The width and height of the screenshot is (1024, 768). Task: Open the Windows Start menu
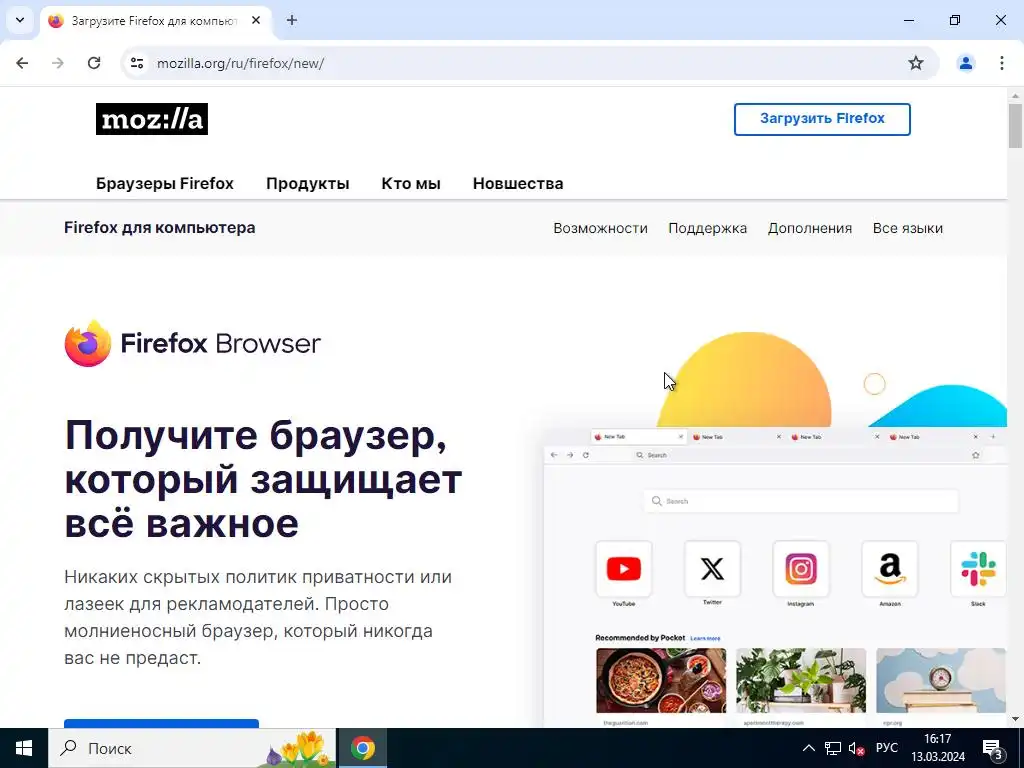[x=24, y=748]
